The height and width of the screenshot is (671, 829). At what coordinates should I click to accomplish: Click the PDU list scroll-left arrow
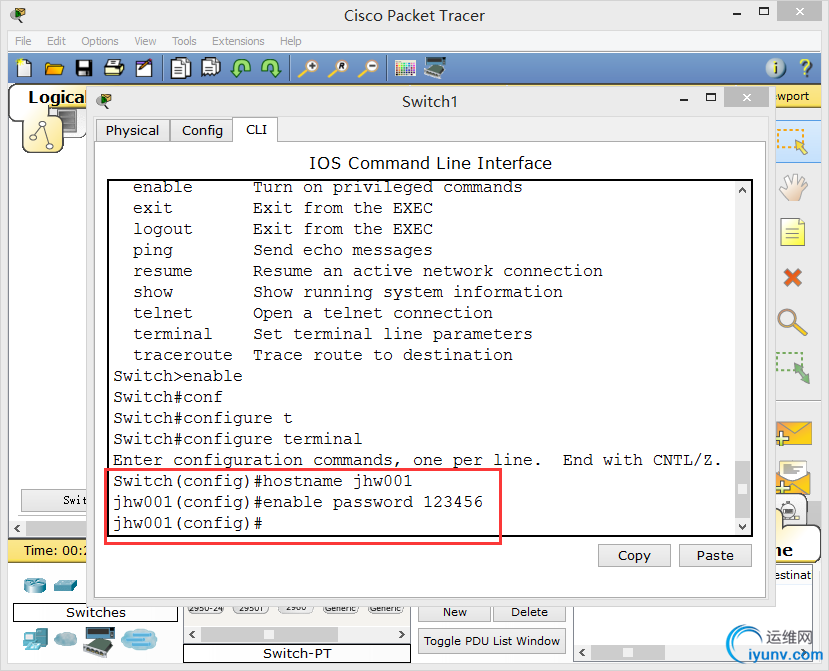pos(582,652)
